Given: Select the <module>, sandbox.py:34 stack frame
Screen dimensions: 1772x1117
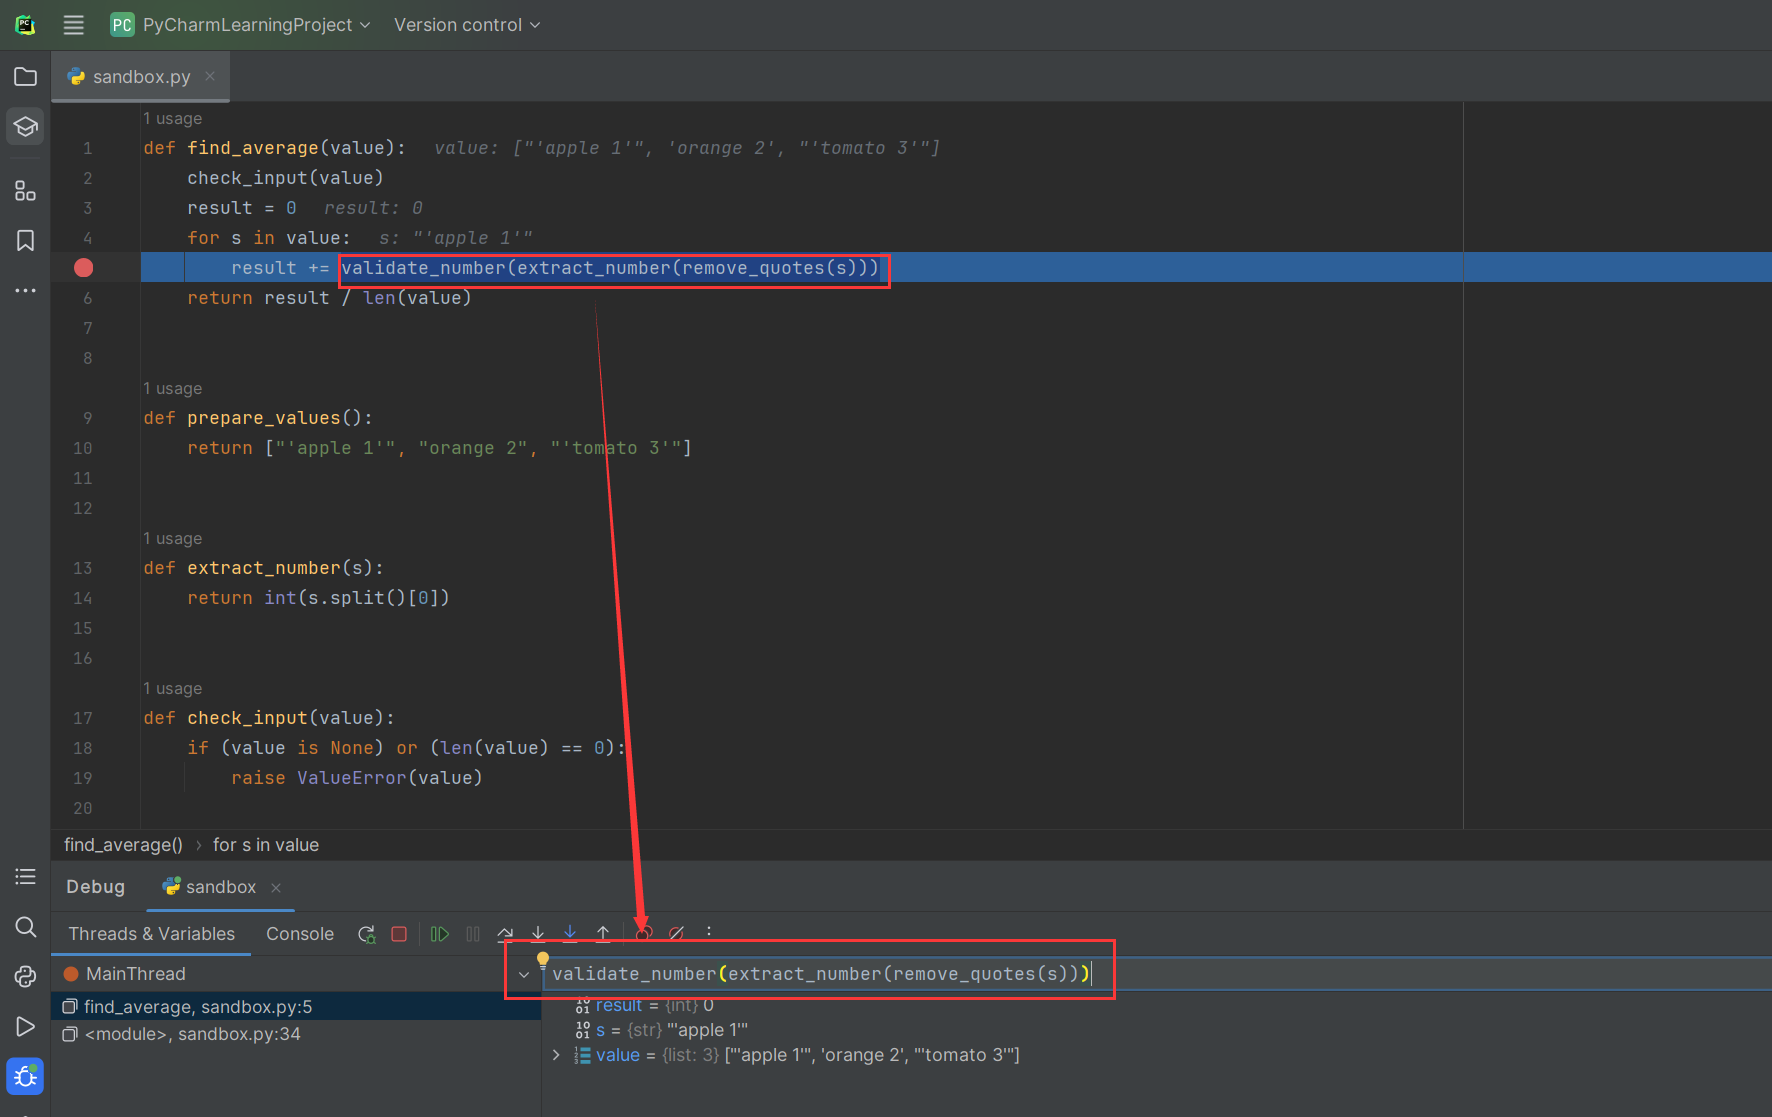Looking at the screenshot, I should click(192, 1034).
